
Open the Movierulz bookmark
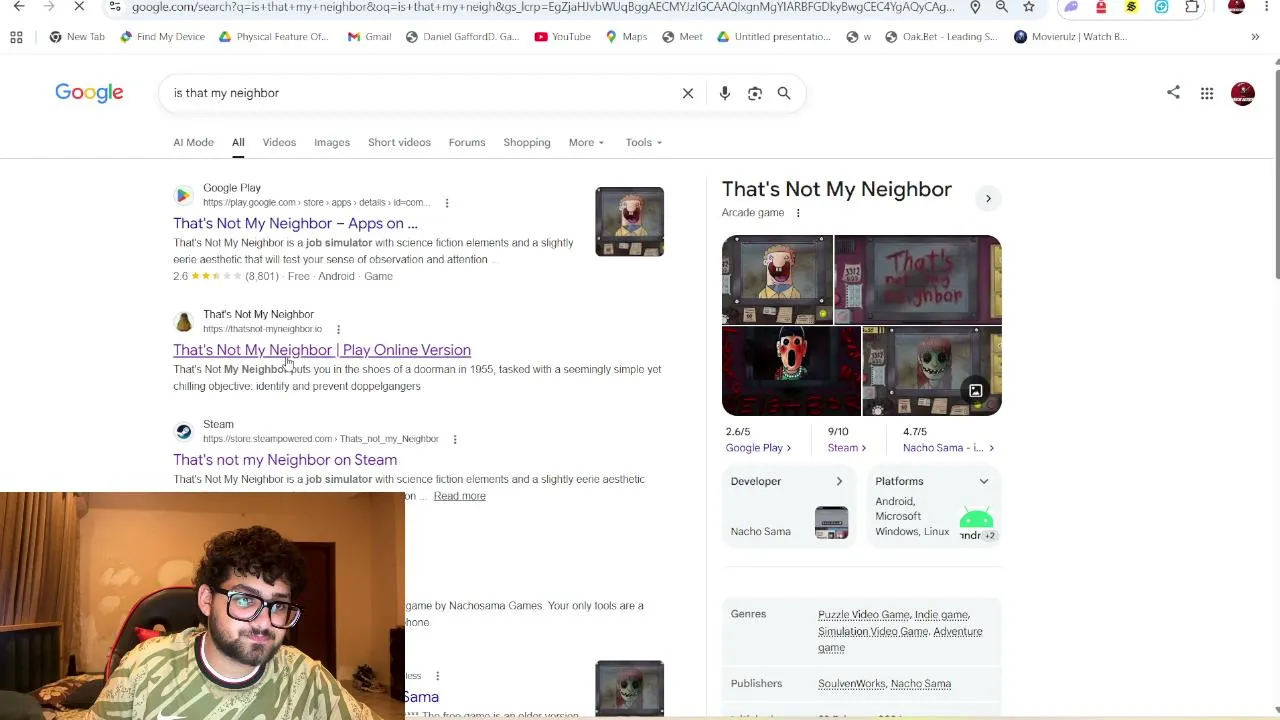click(x=1070, y=37)
